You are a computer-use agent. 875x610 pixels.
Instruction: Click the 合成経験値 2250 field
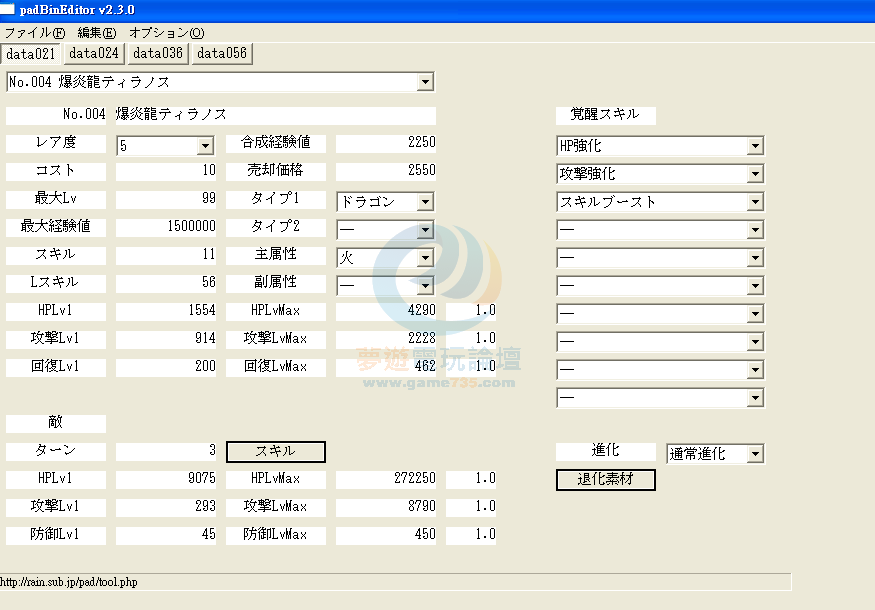point(386,143)
